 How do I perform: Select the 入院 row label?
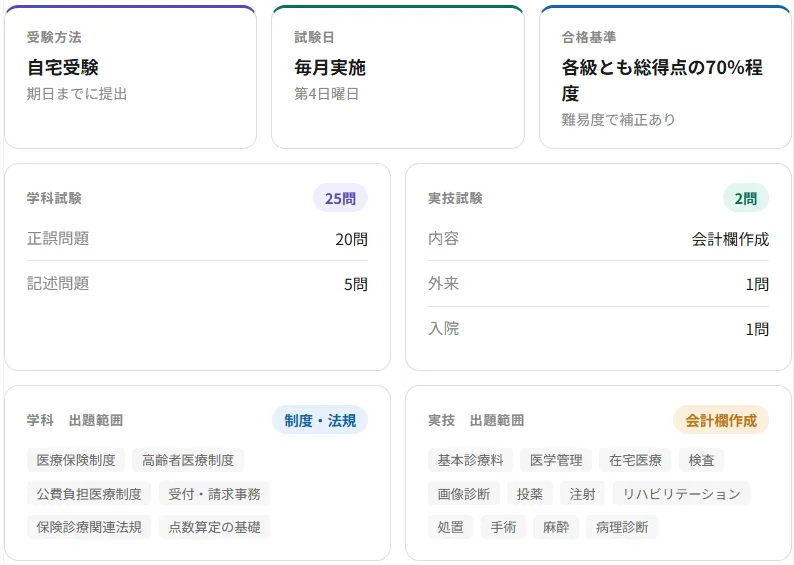444,329
